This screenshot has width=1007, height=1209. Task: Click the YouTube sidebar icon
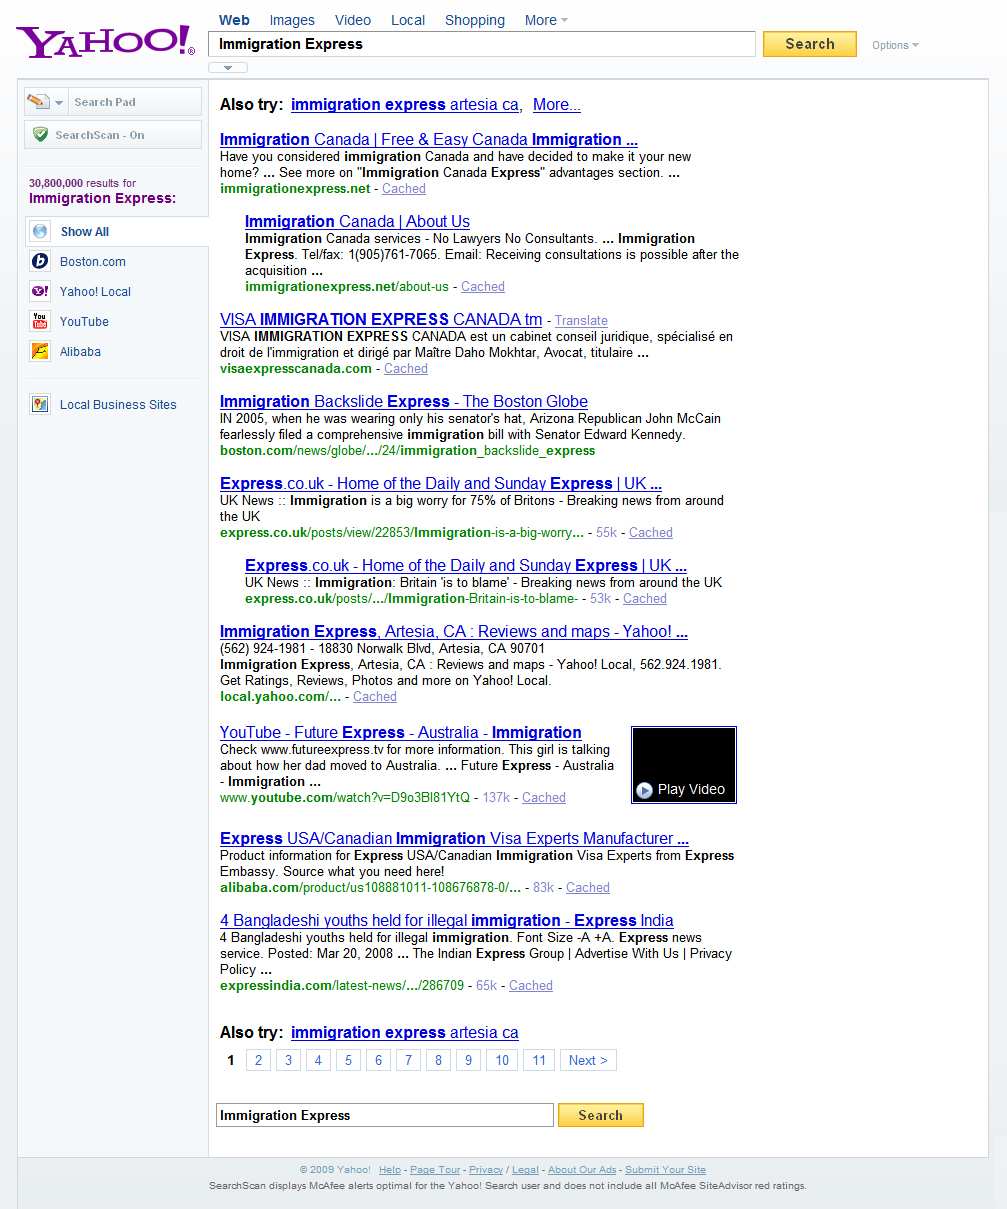pos(40,322)
